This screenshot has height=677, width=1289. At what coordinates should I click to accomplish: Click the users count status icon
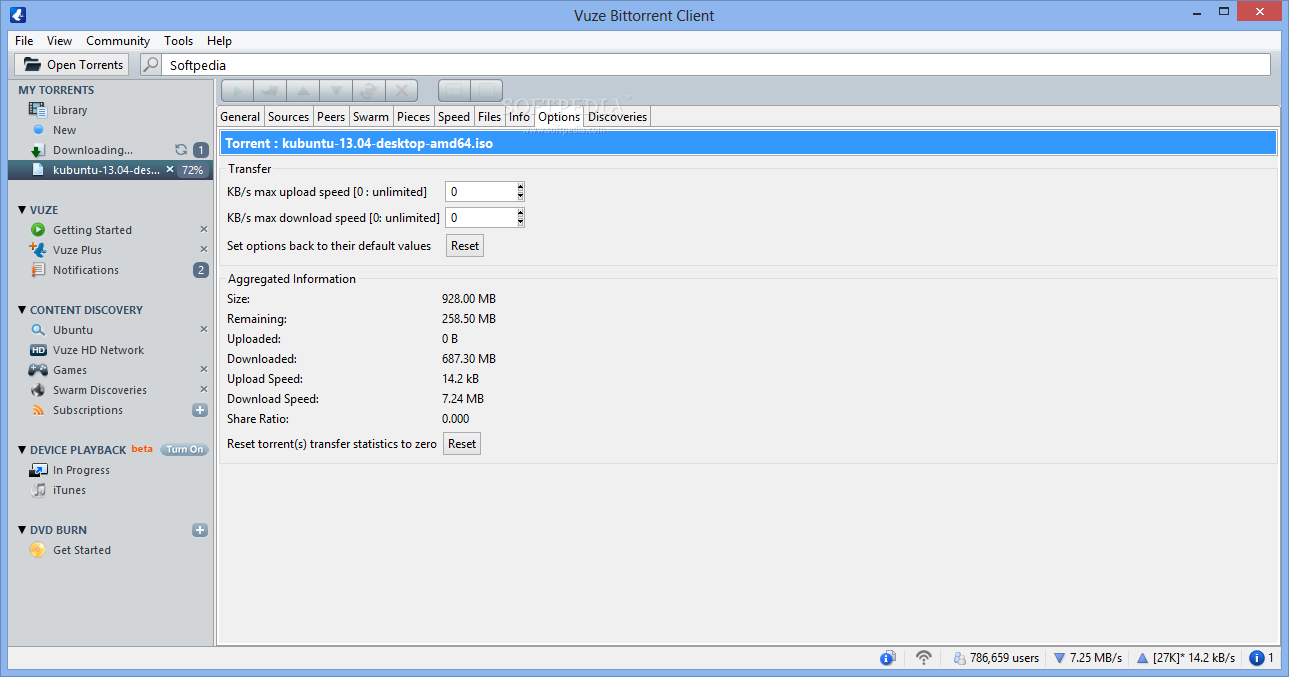coord(960,658)
